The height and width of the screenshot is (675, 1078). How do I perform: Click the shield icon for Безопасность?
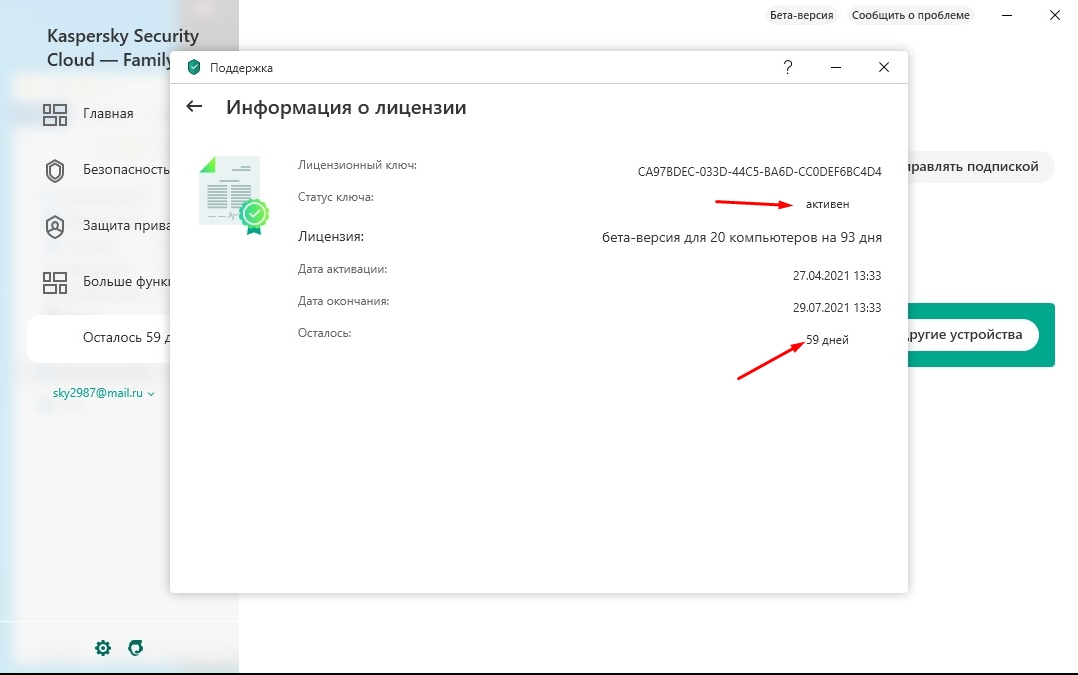[x=55, y=170]
